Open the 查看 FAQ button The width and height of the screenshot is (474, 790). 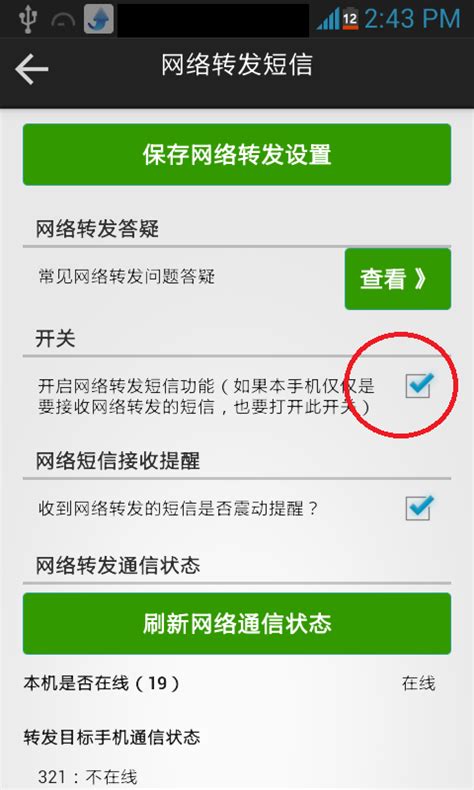pyautogui.click(x=398, y=279)
